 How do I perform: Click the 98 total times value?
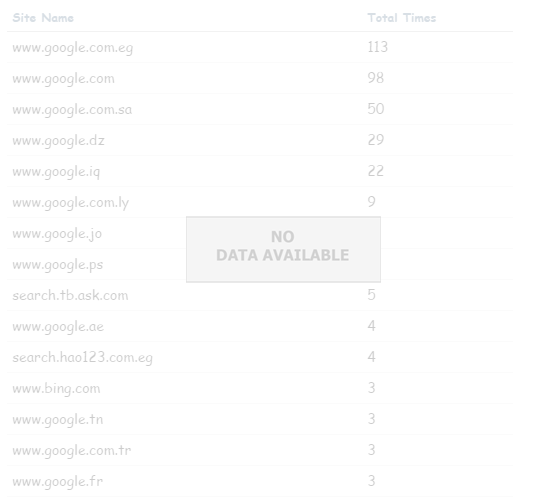click(x=376, y=78)
